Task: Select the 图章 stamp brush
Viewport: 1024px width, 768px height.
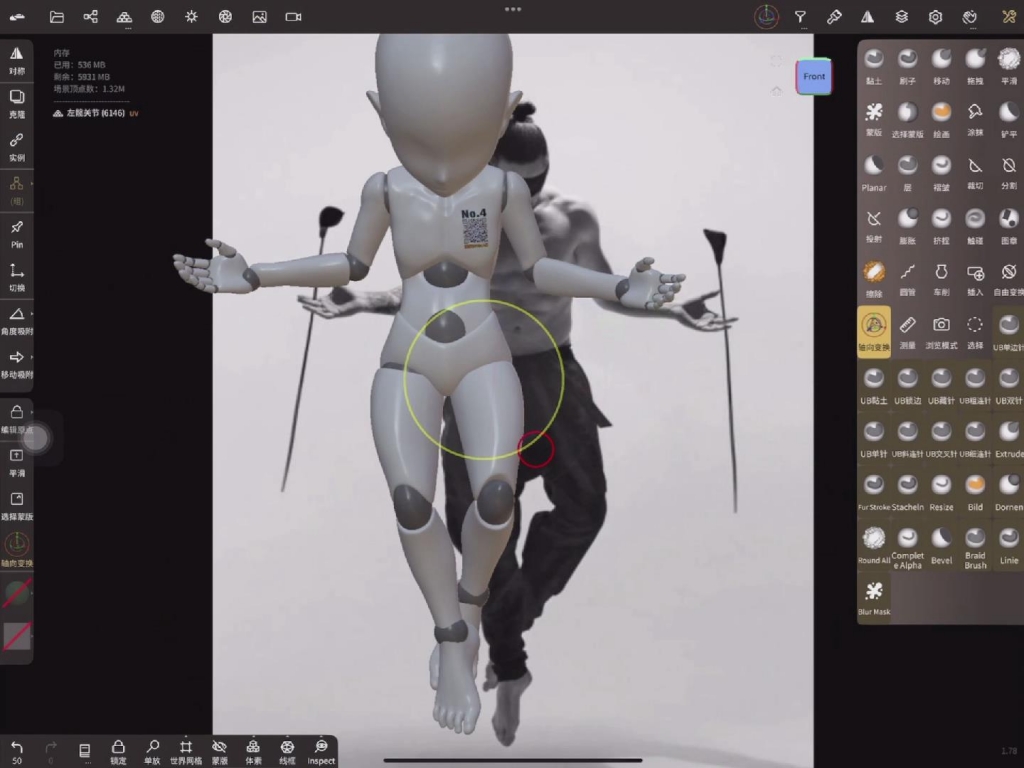Action: [1009, 226]
